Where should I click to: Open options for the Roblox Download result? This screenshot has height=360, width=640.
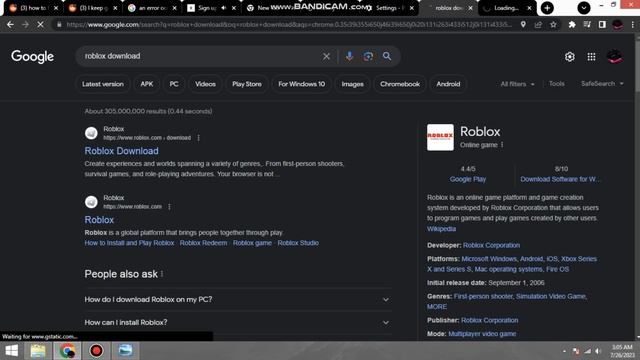198,138
